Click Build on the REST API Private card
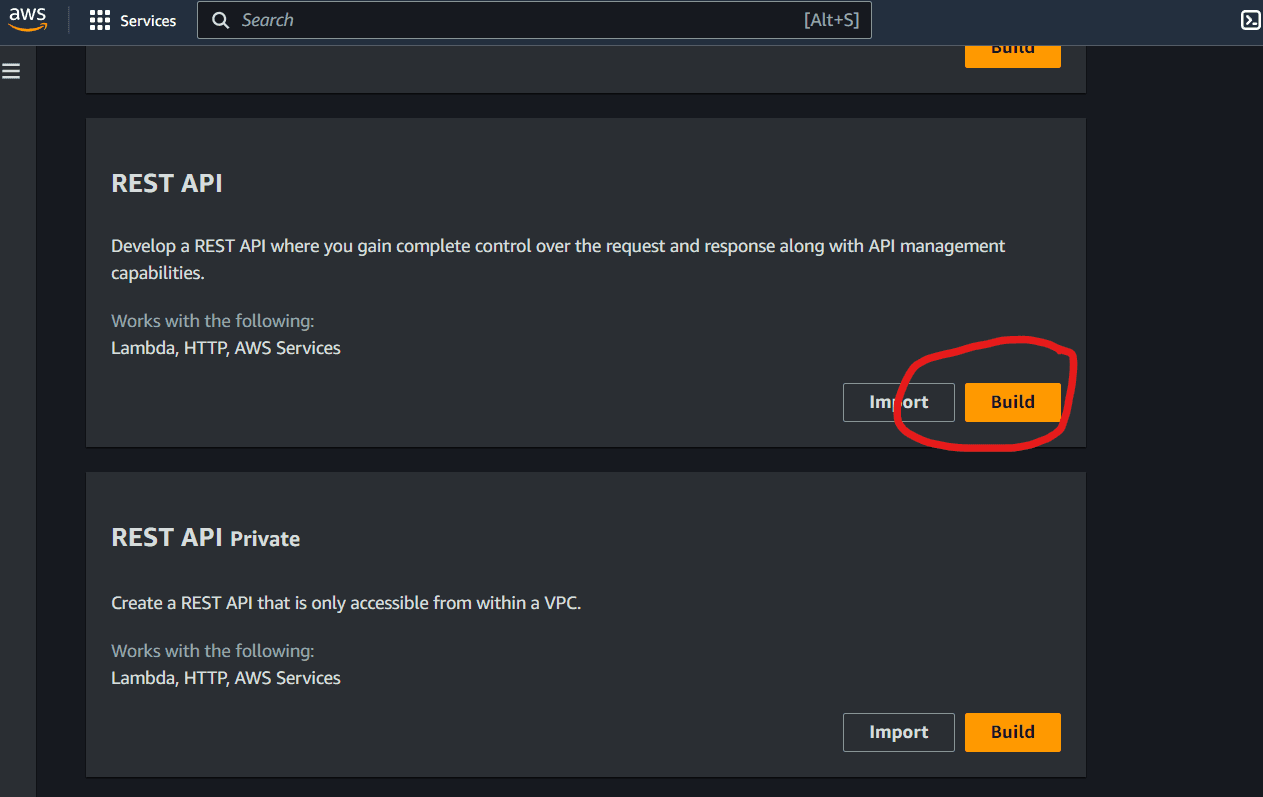 pos(1012,732)
